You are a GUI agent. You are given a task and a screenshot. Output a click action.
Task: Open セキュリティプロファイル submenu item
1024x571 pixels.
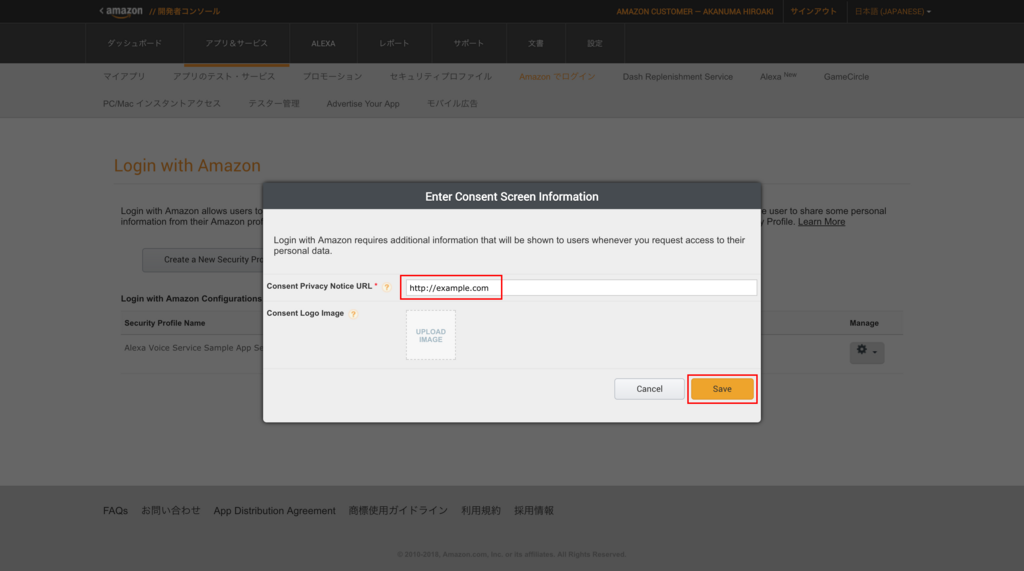pyautogui.click(x=441, y=76)
